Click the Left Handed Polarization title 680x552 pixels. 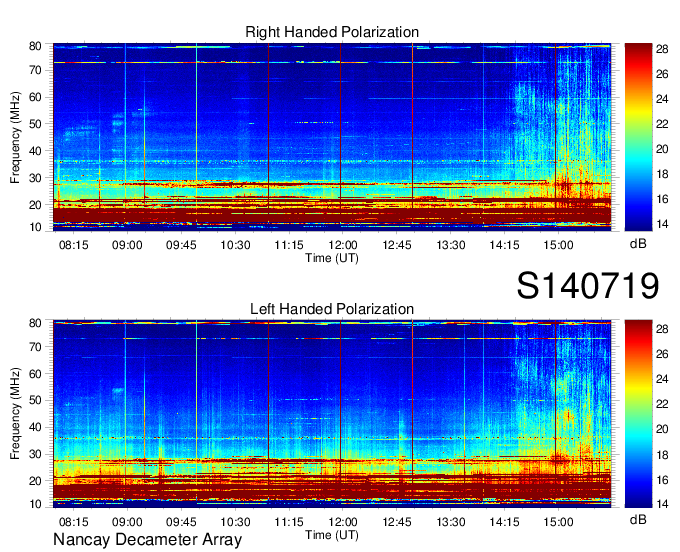(332, 309)
